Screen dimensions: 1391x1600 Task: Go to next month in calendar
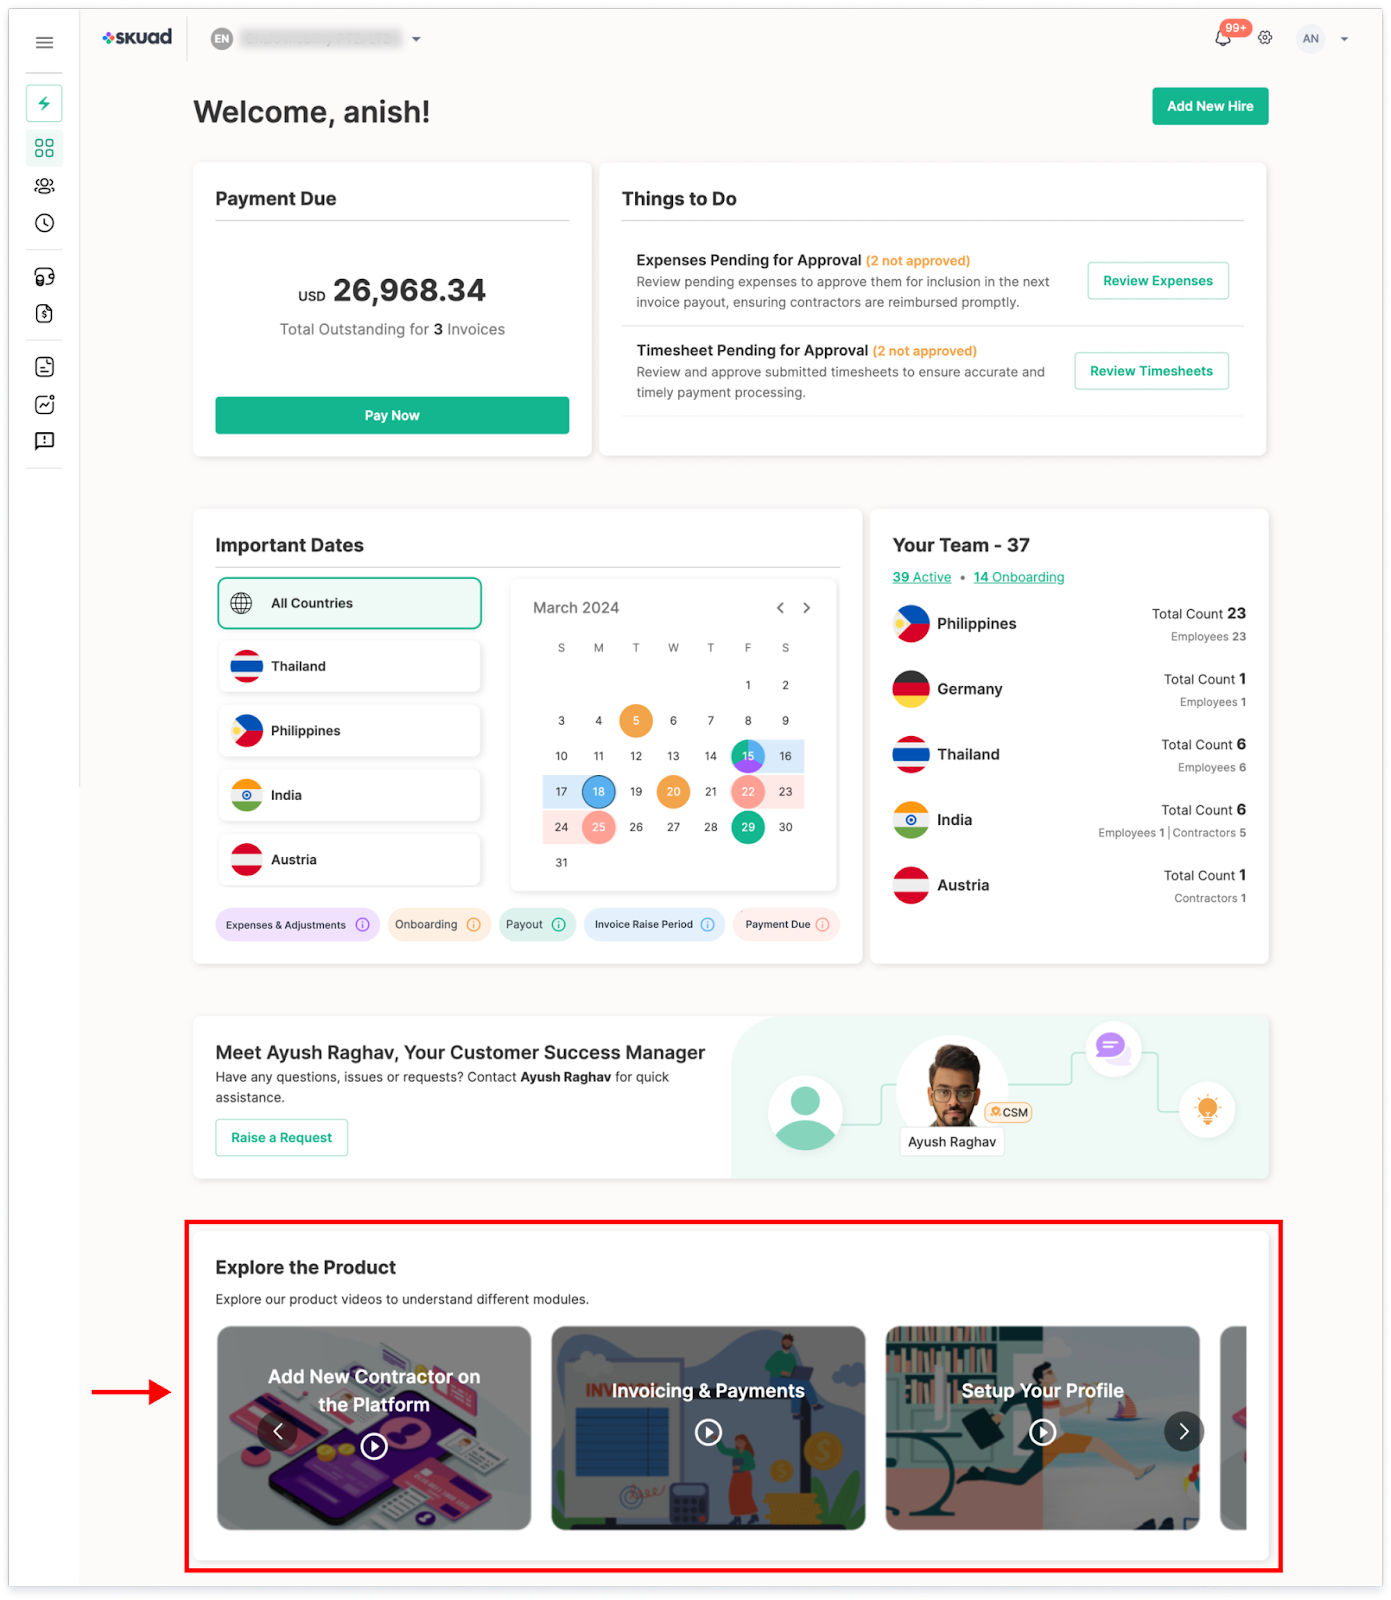[807, 608]
